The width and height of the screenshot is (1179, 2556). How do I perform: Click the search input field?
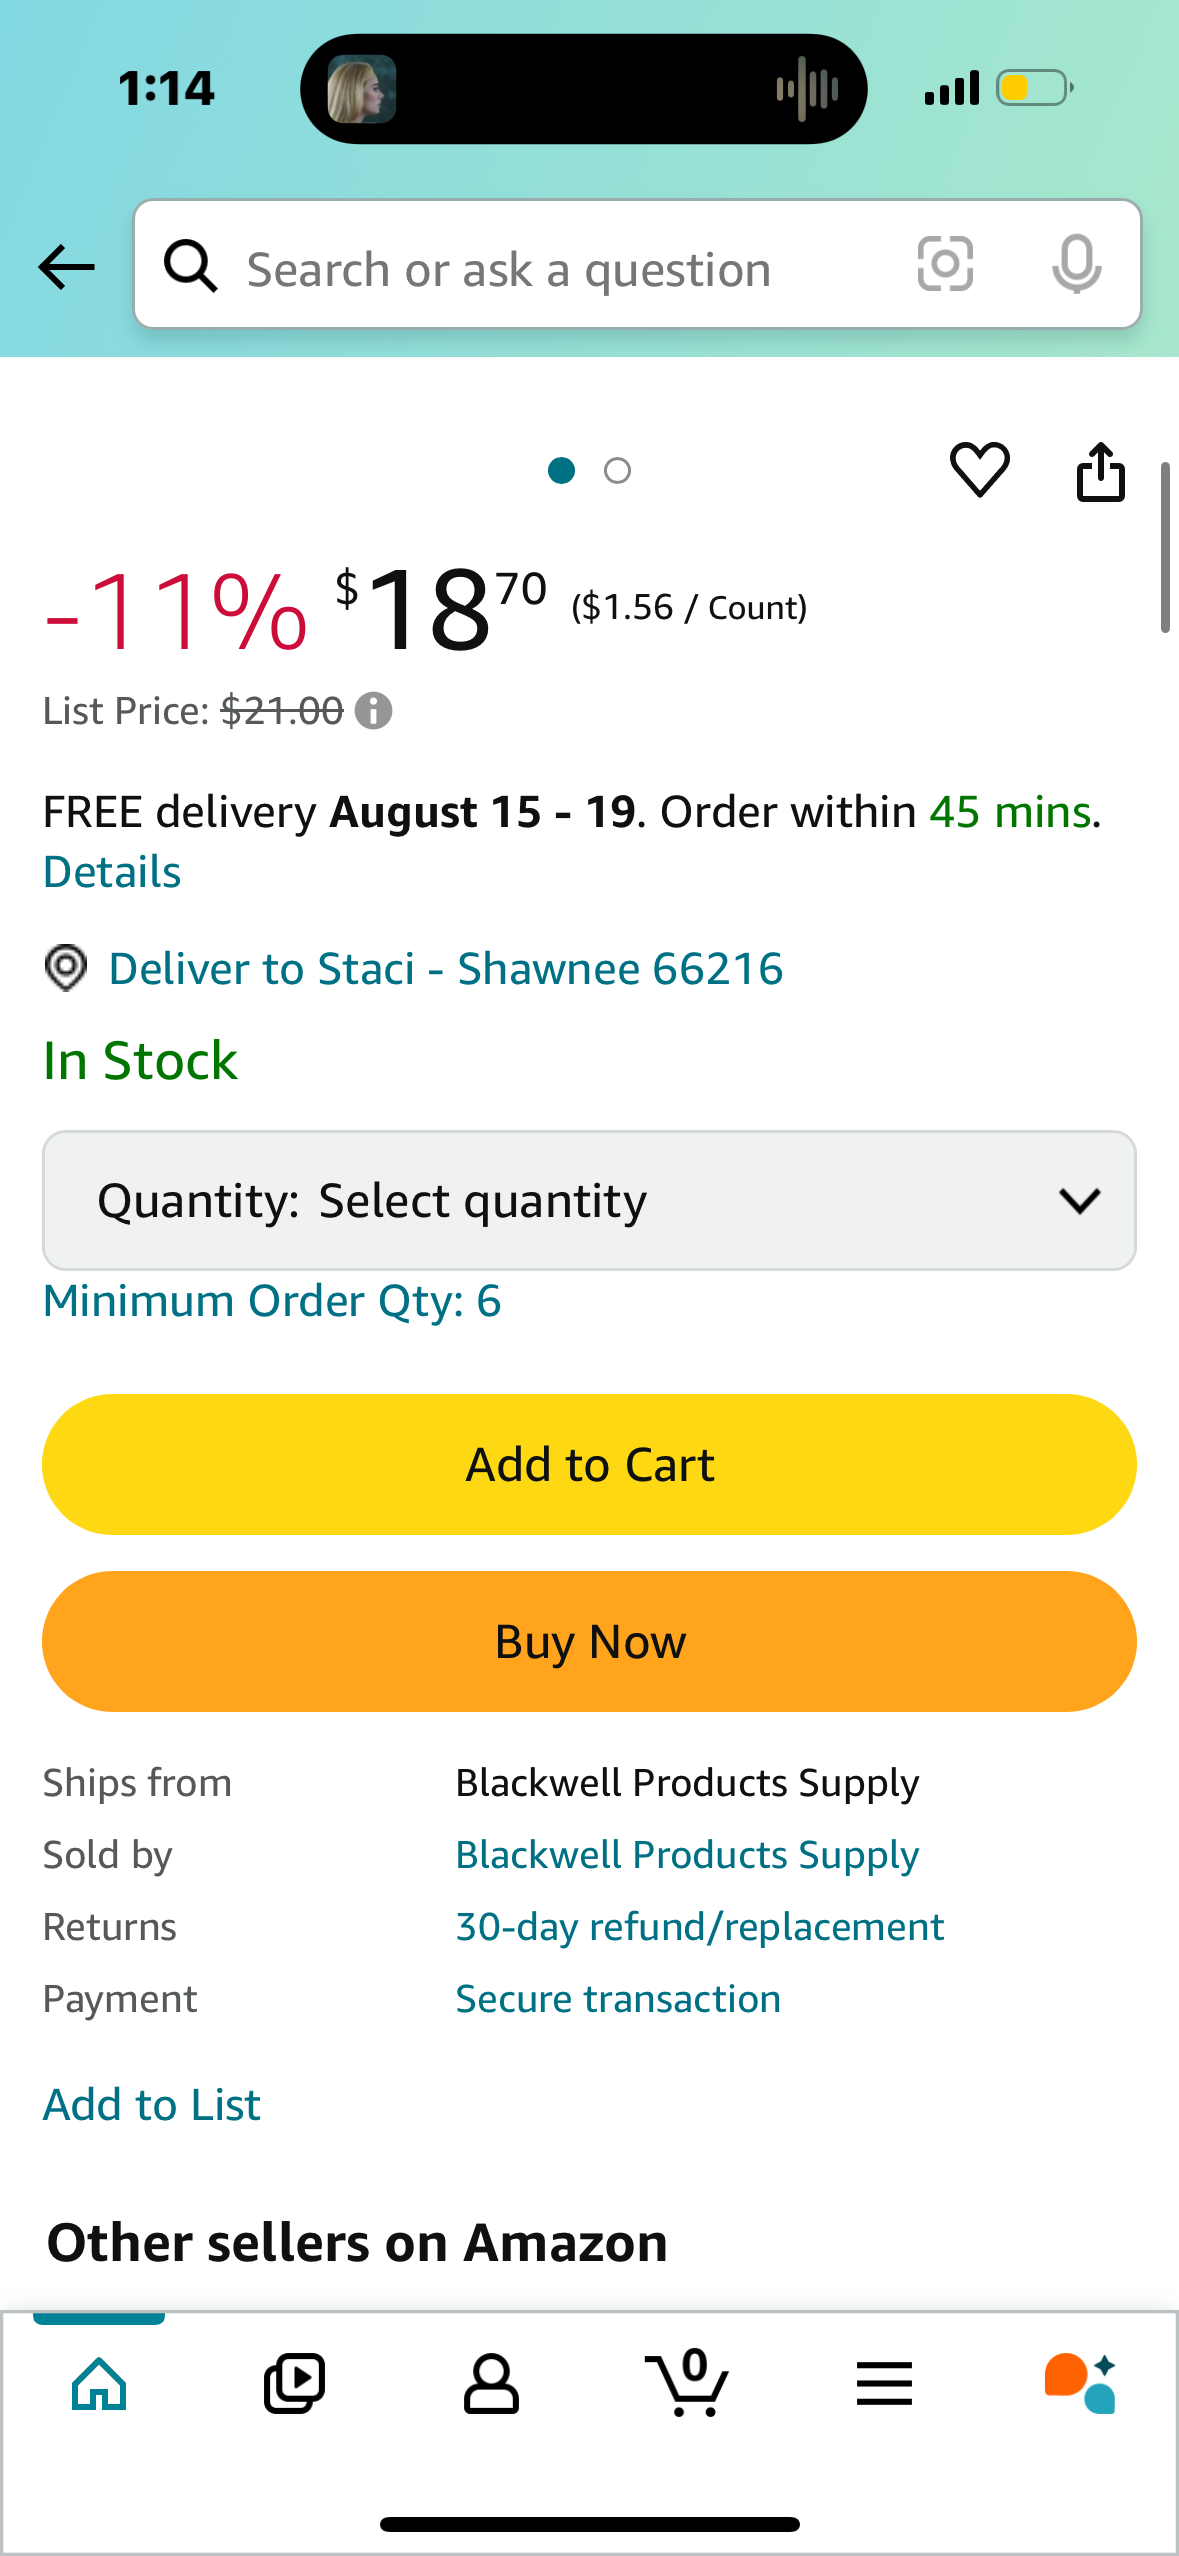click(x=560, y=269)
